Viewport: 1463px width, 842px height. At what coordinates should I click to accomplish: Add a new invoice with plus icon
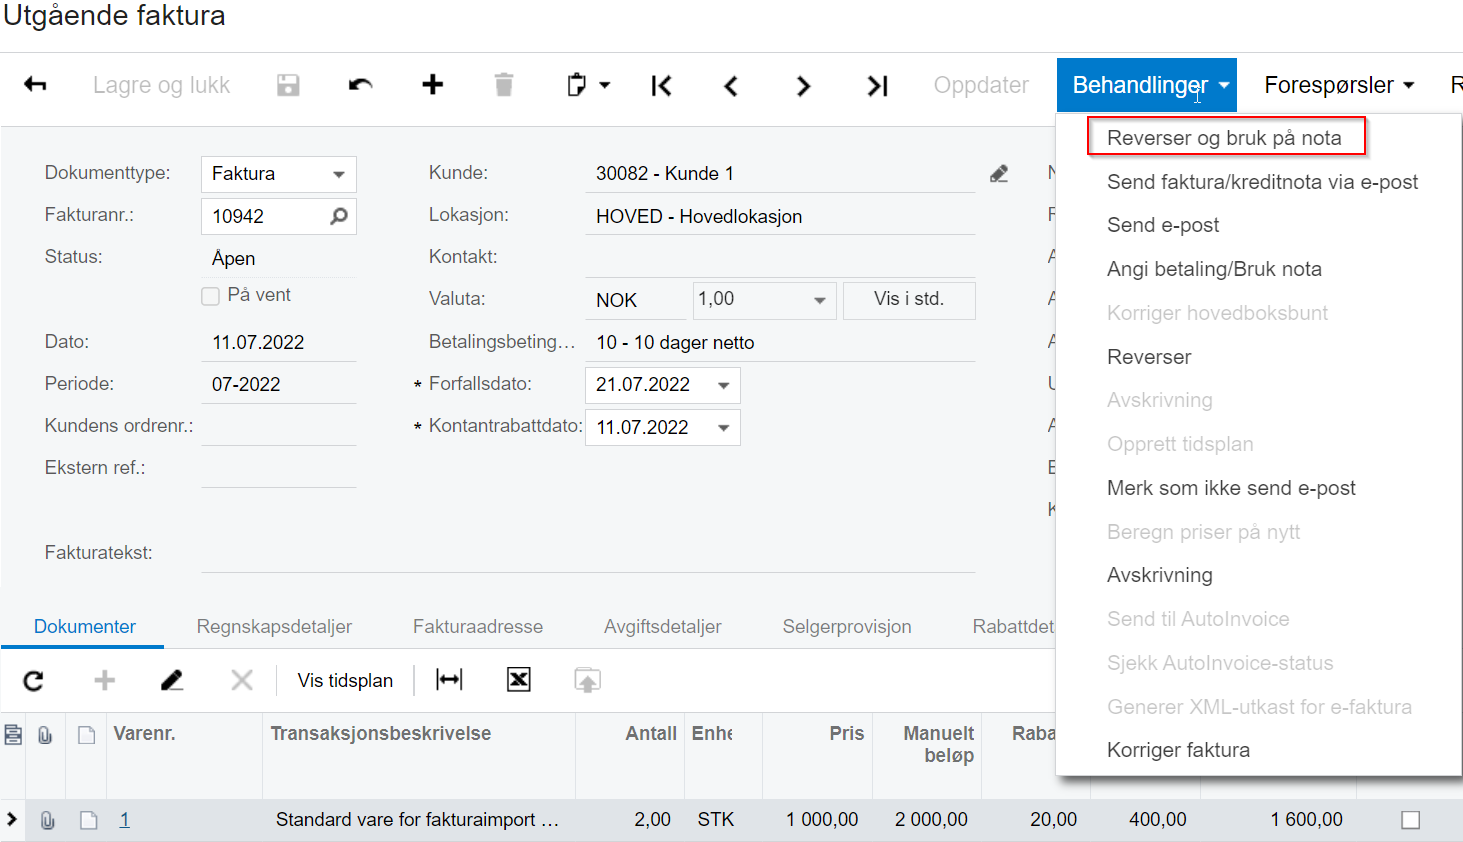(x=432, y=85)
